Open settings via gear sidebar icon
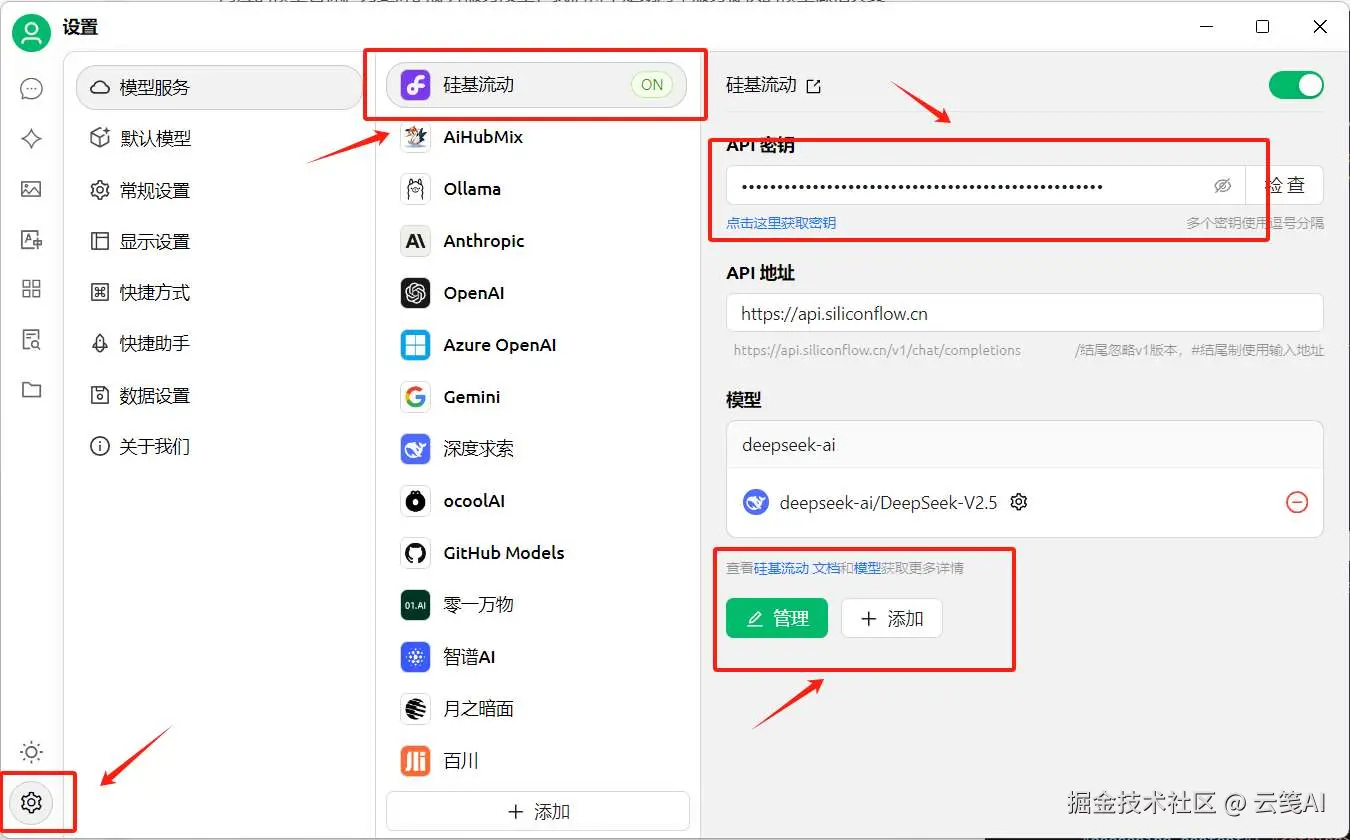Screen dimensions: 1350x840 [31, 802]
